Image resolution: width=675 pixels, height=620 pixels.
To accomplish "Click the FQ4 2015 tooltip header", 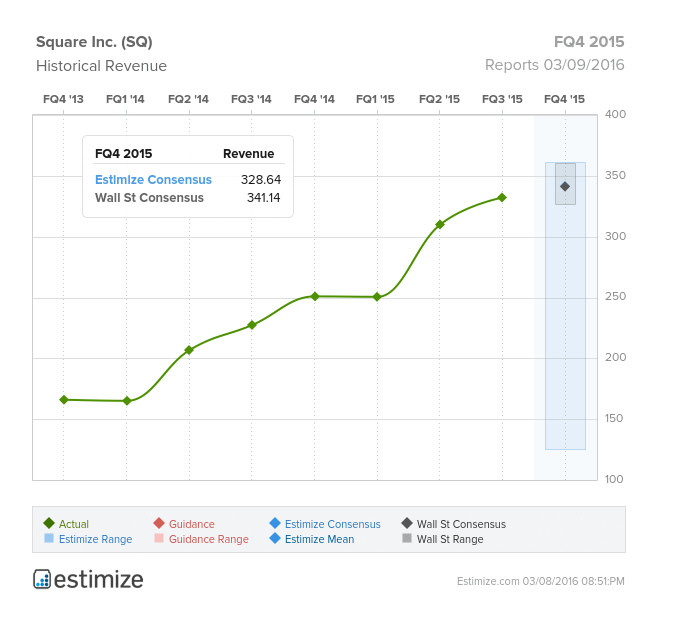I will click(124, 154).
